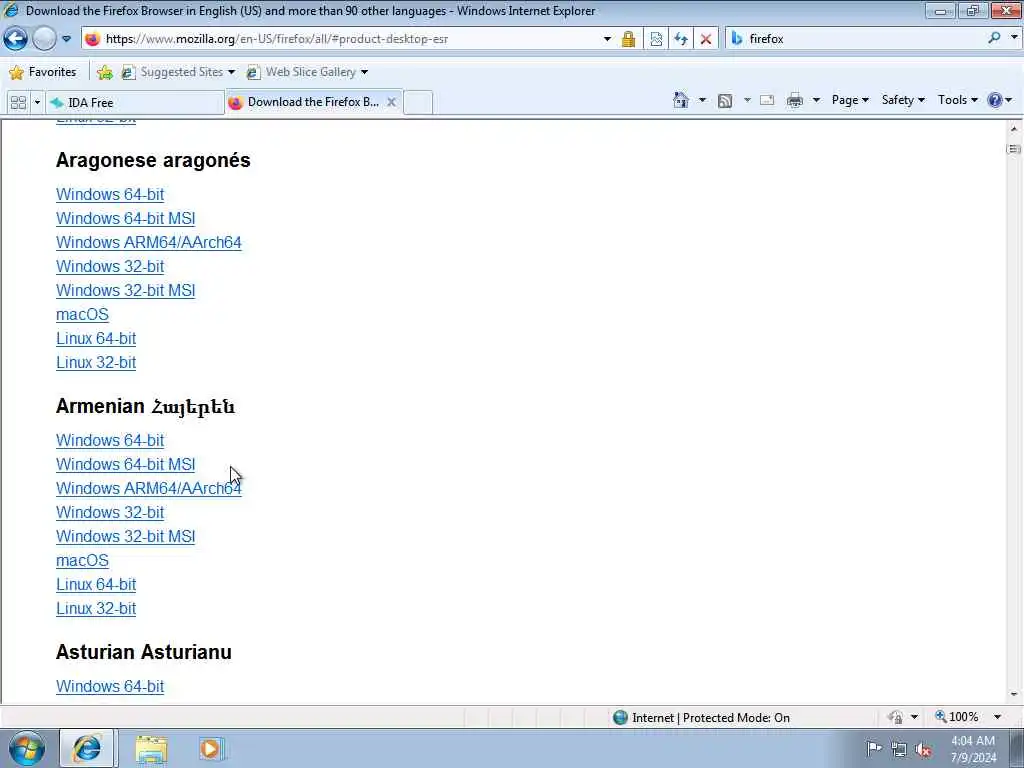This screenshot has height=768, width=1024.
Task: Click Armenian Linux 64-bit link
Action: [x=96, y=584]
